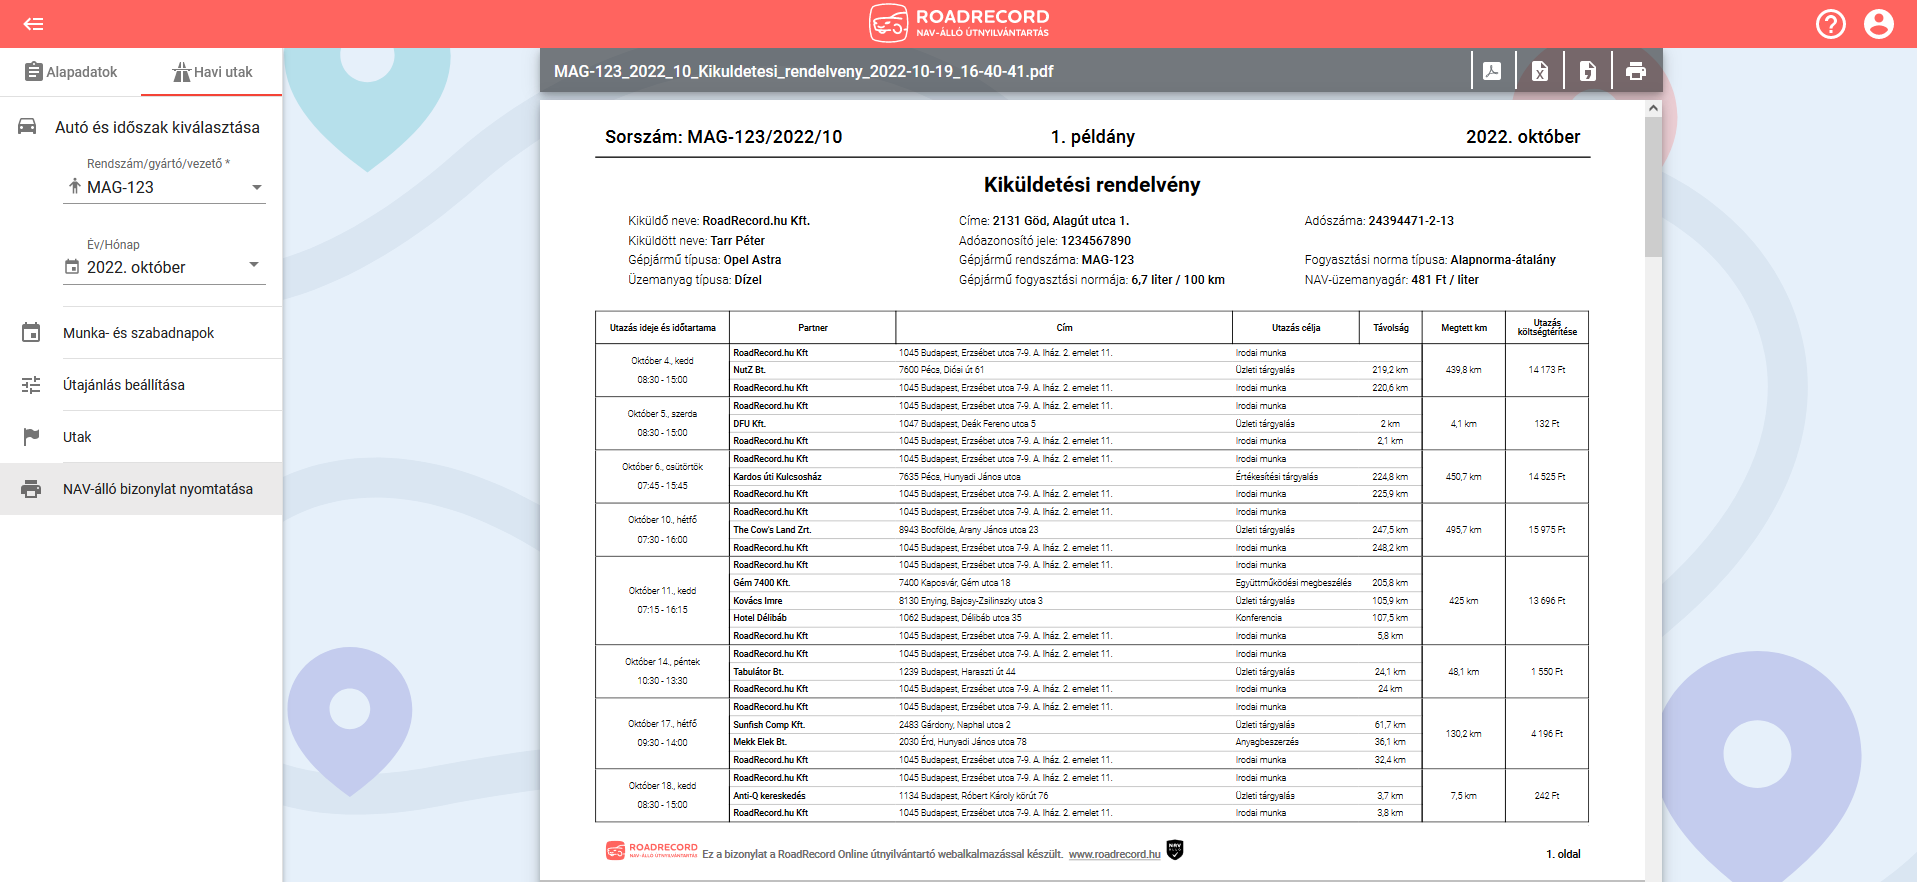
Task: Click the scrollbar up arrow in document viewer
Action: coord(1653,108)
